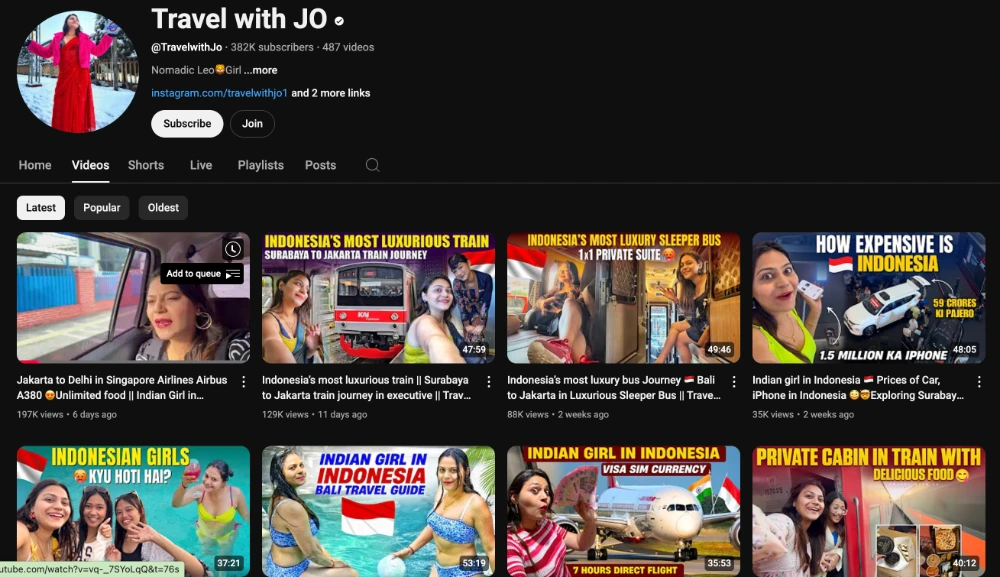Switch to the Popular filter
The image size is (1000, 577).
coord(101,207)
